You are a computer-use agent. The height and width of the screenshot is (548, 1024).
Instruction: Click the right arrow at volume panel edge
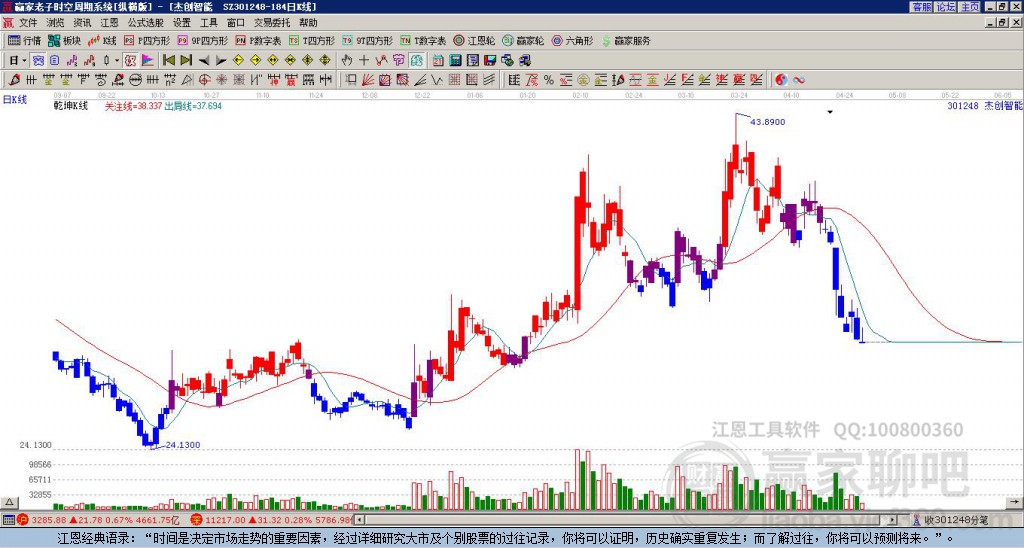(x=1016, y=502)
